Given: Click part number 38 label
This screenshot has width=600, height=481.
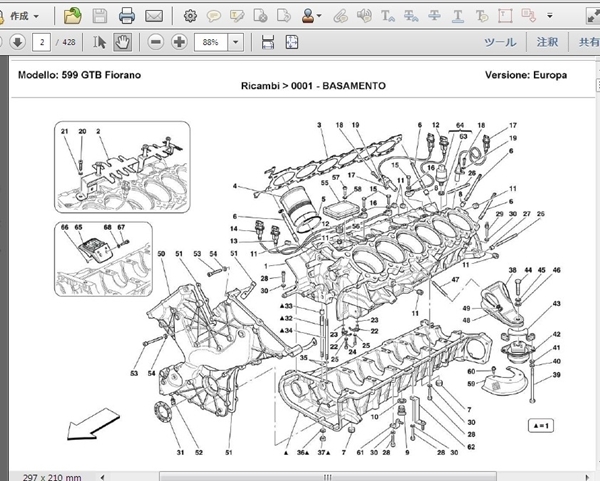Looking at the screenshot, I should pyautogui.click(x=512, y=270).
